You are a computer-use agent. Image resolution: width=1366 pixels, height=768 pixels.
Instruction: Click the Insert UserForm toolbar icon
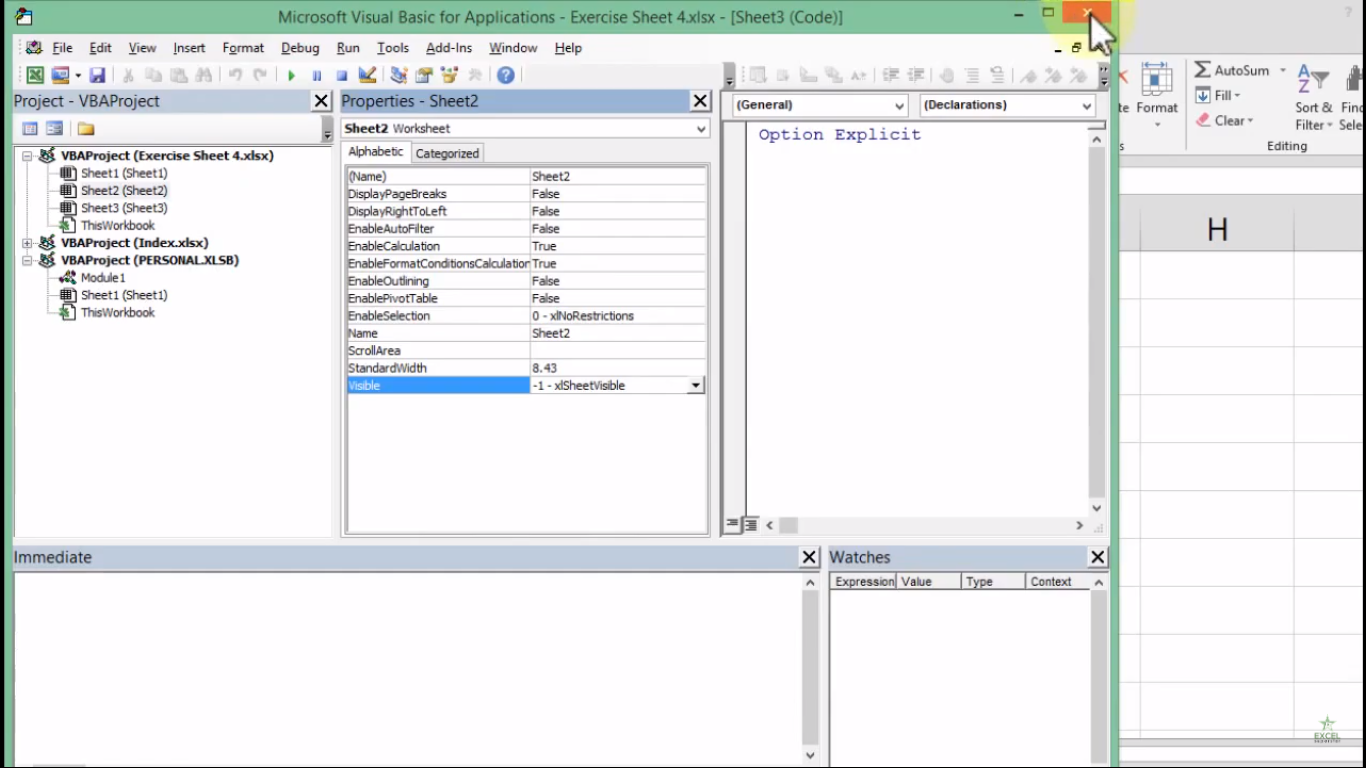pos(60,75)
